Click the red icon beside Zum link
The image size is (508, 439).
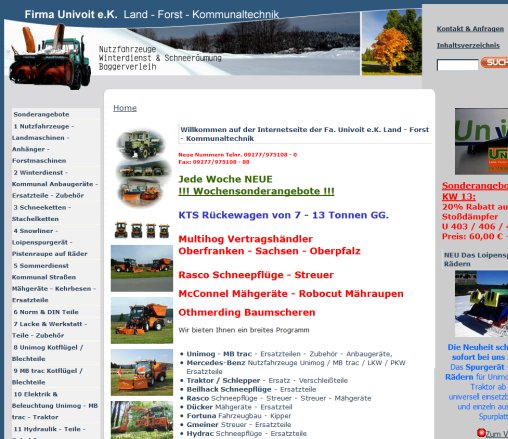point(481,433)
